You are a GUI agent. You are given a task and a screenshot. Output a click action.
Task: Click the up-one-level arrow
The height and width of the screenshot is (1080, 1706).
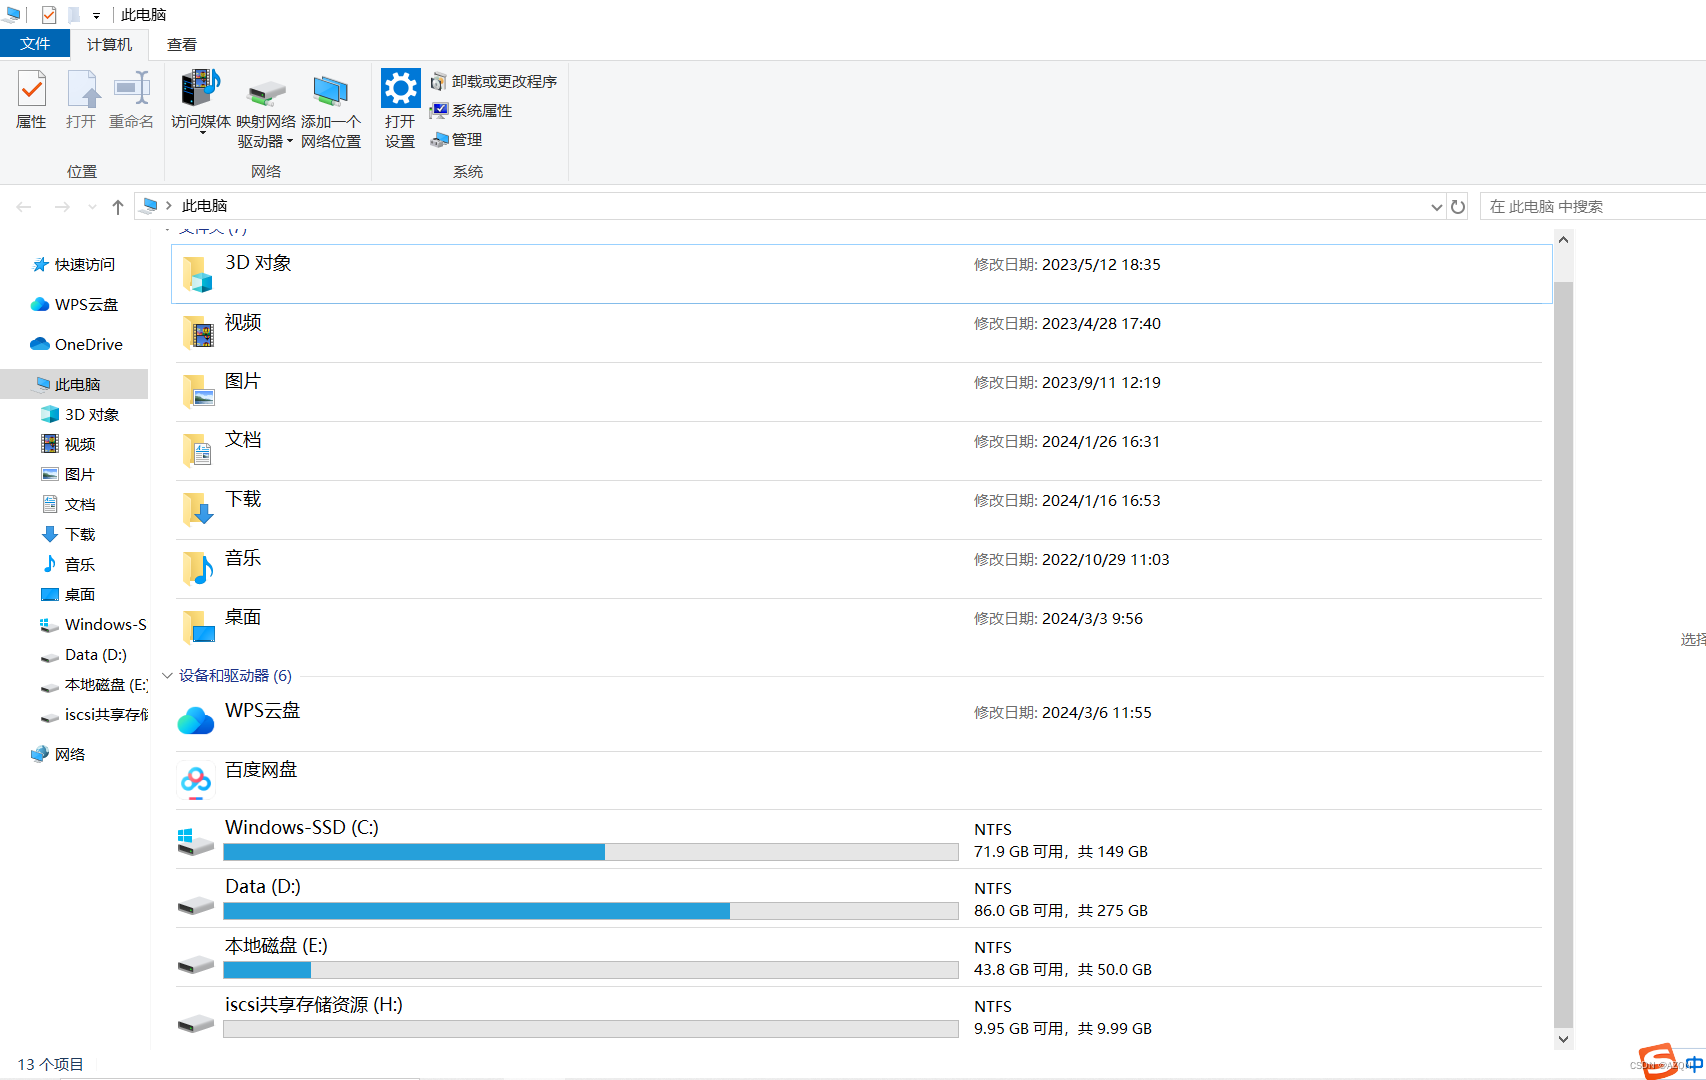coord(118,207)
